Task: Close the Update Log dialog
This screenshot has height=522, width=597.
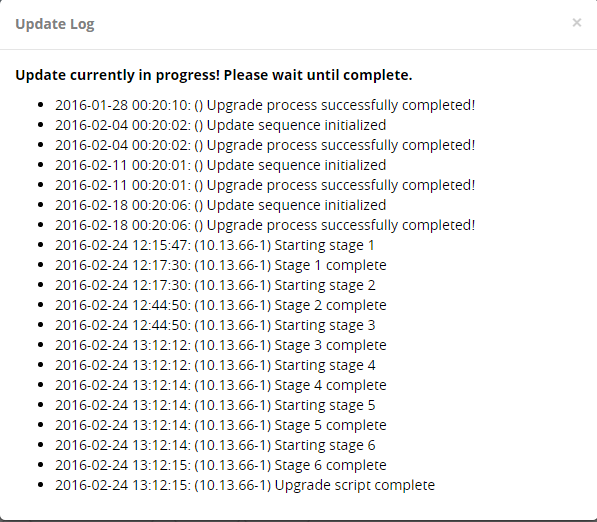Action: 576,23
